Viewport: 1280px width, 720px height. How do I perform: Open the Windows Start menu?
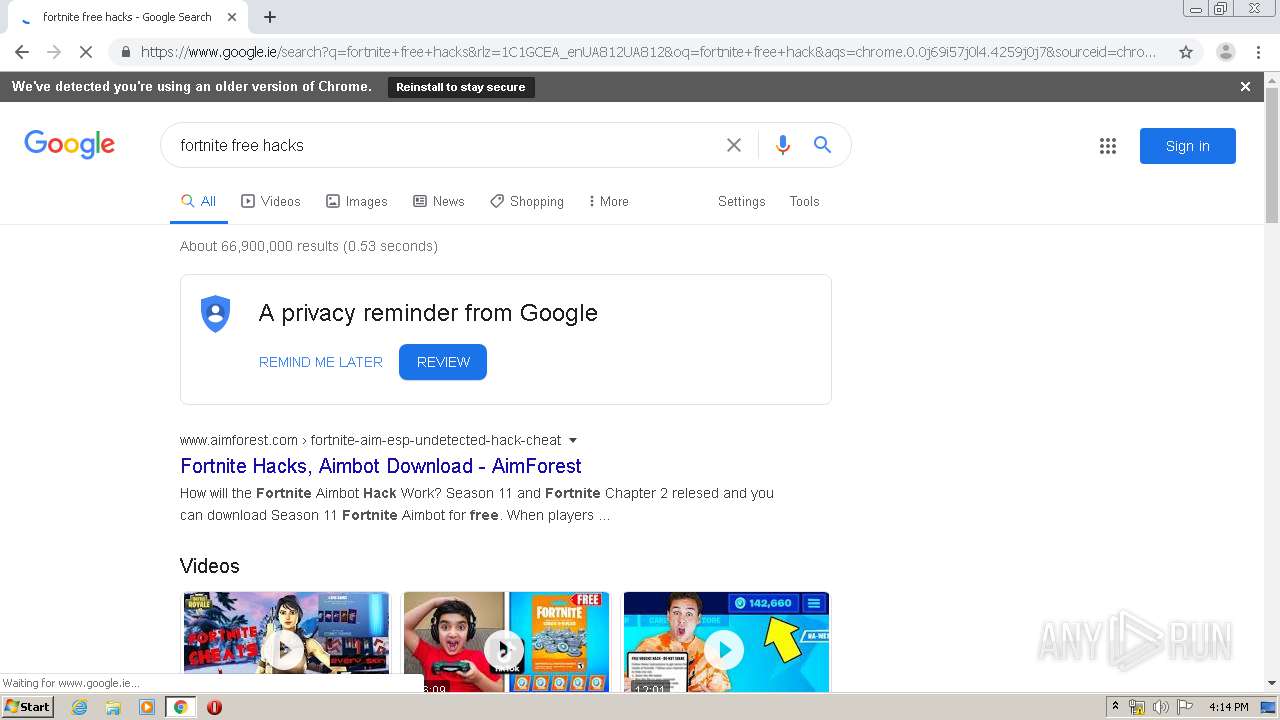coord(27,707)
